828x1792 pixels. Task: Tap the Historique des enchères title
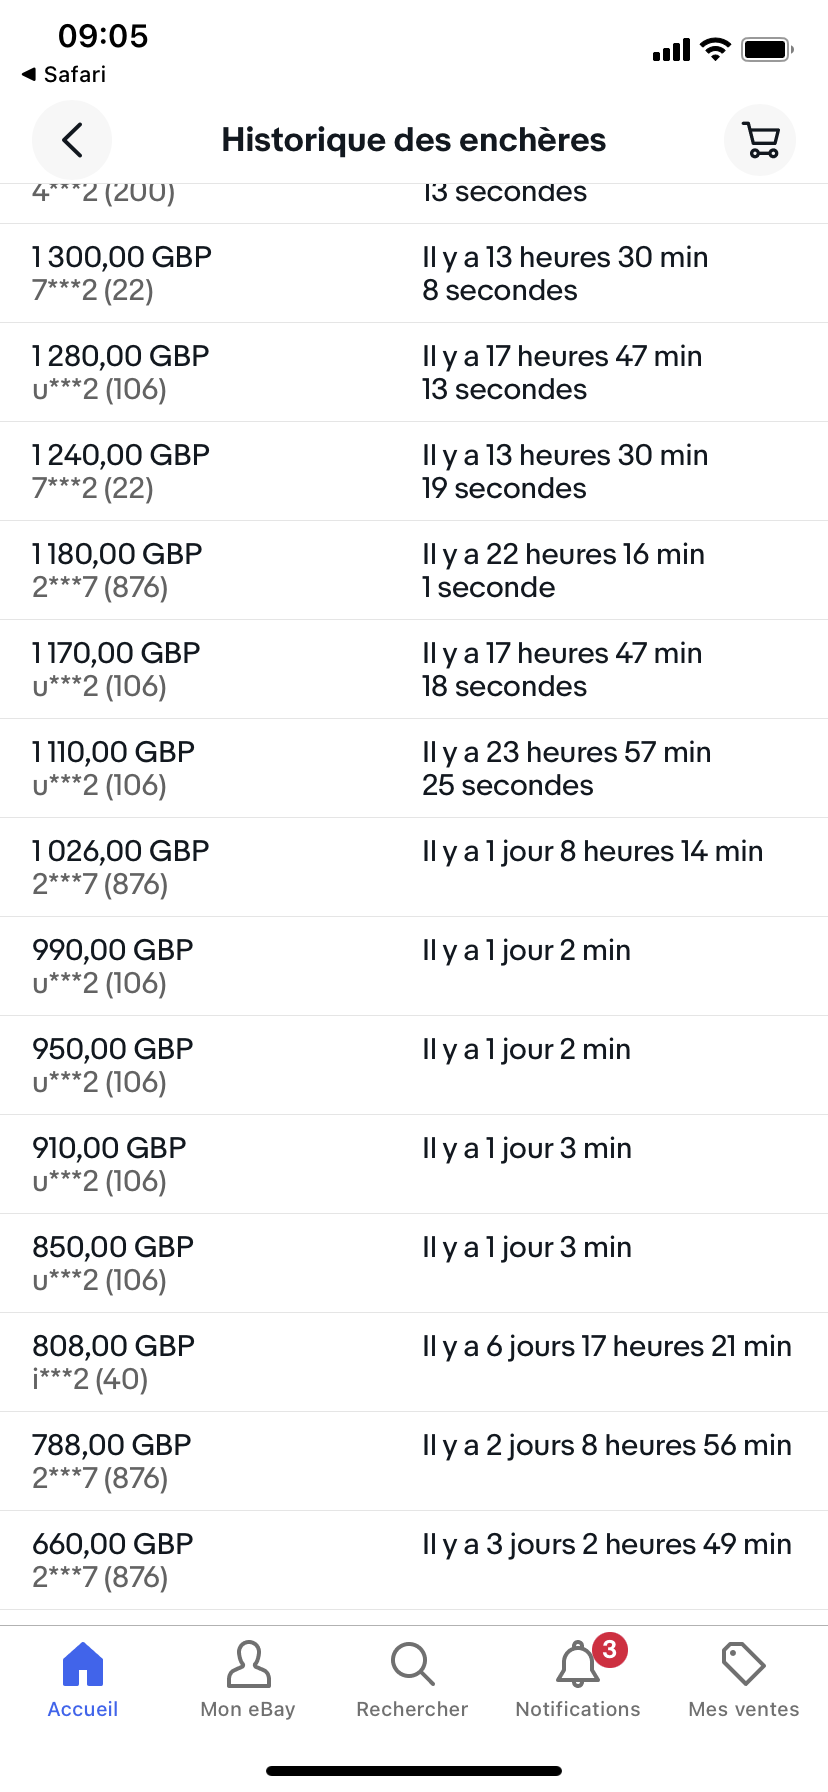tap(414, 140)
